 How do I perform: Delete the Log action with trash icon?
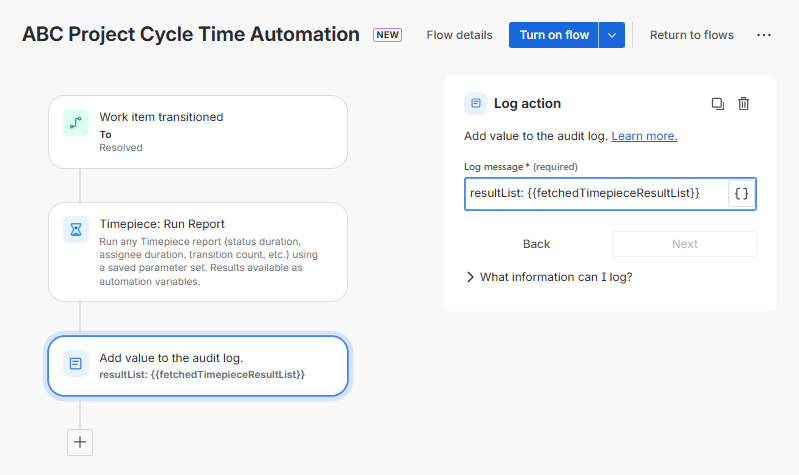pos(743,104)
